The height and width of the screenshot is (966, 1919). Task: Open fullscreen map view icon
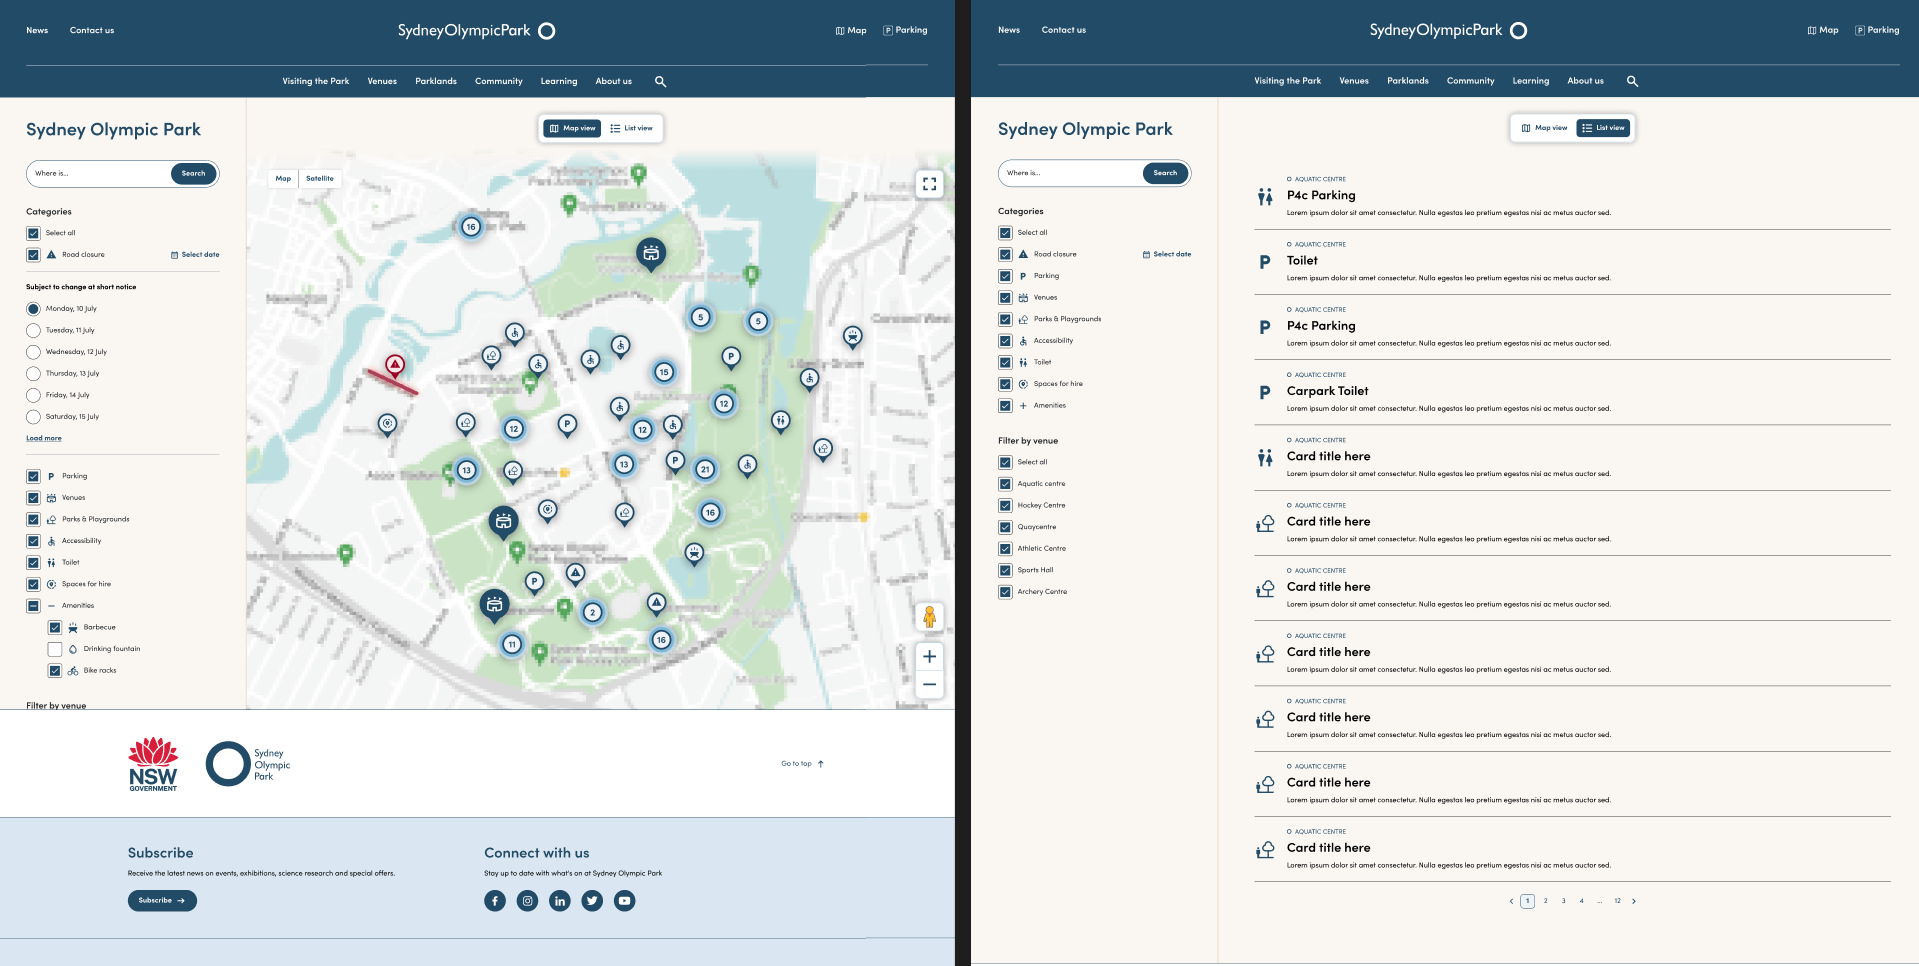click(929, 184)
